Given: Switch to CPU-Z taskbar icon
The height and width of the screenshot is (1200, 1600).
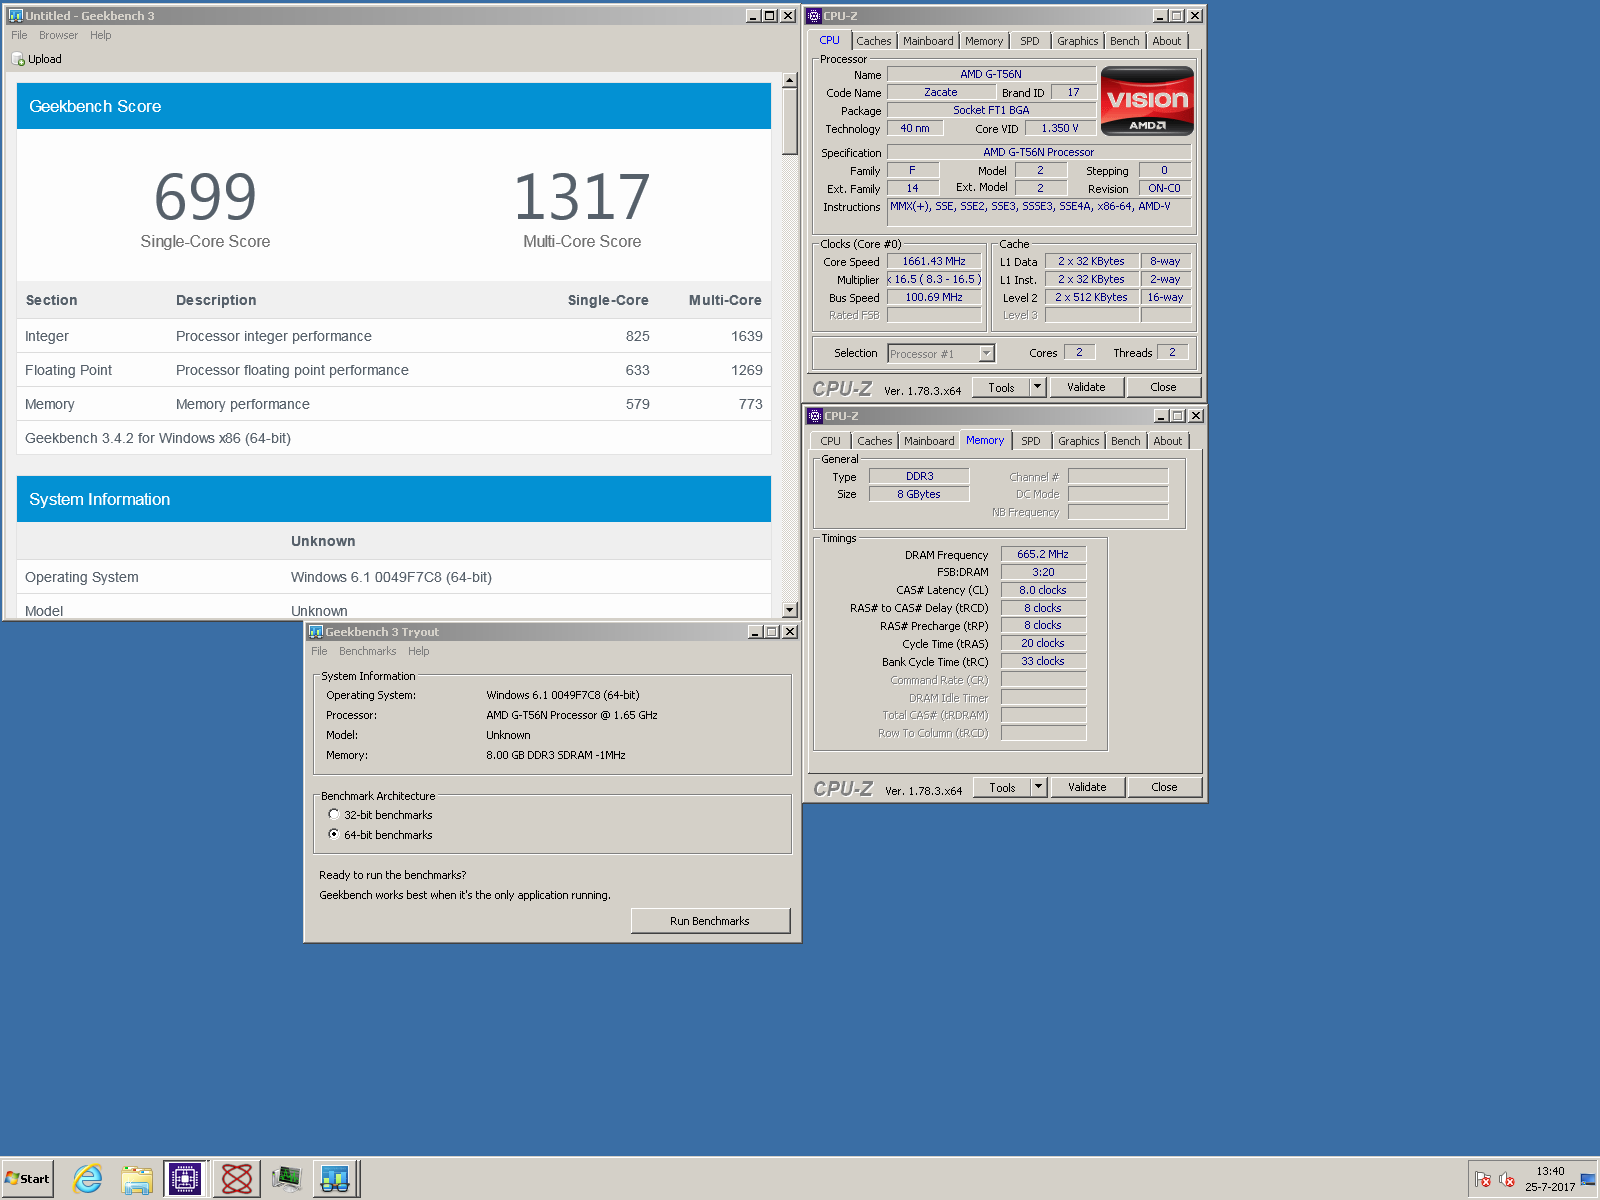Looking at the screenshot, I should point(186,1179).
